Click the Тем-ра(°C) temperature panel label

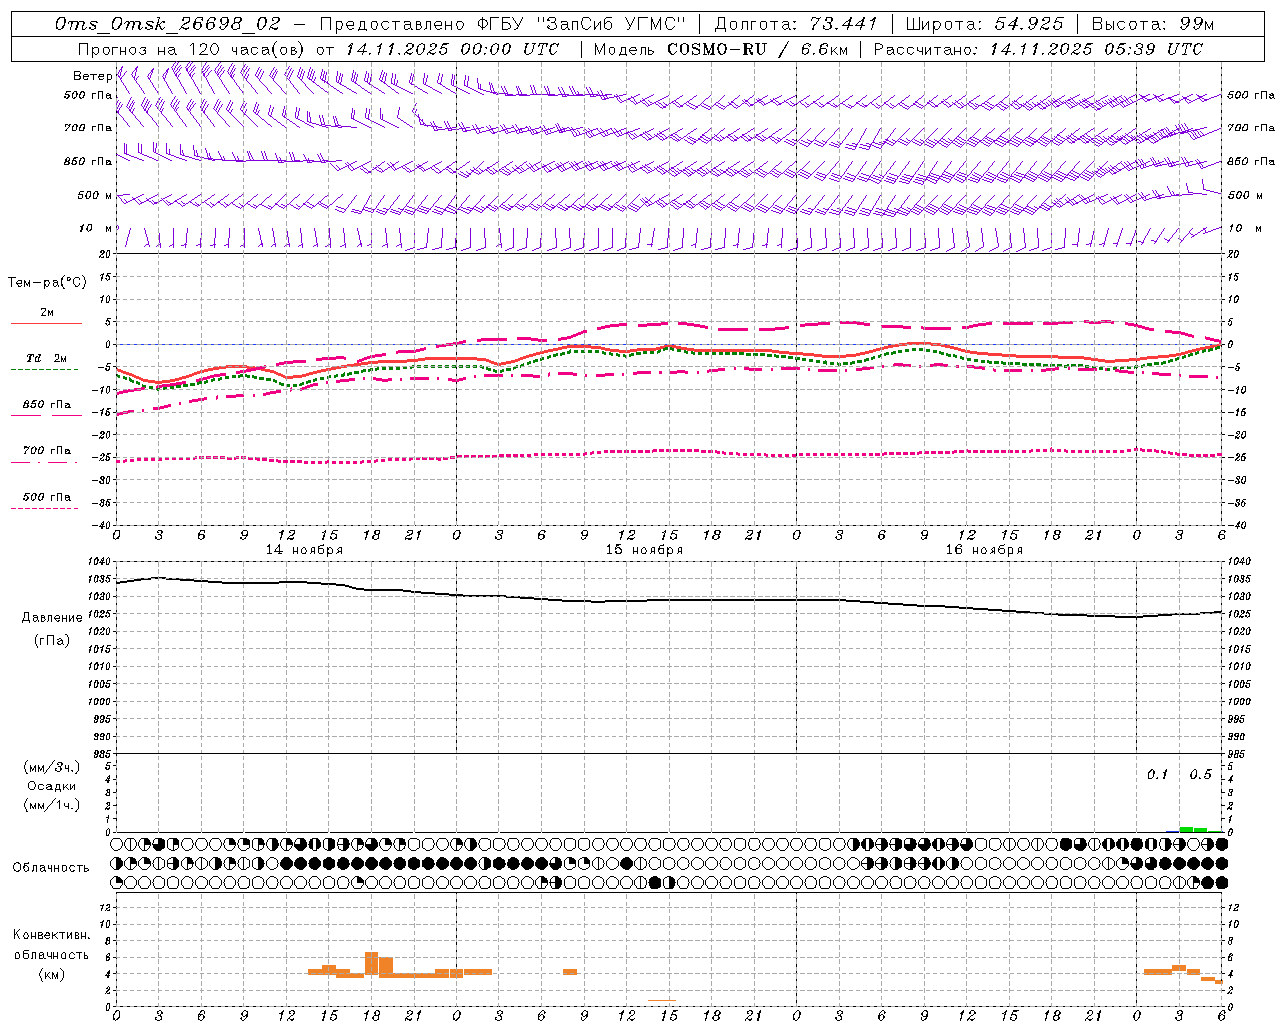click(x=47, y=283)
